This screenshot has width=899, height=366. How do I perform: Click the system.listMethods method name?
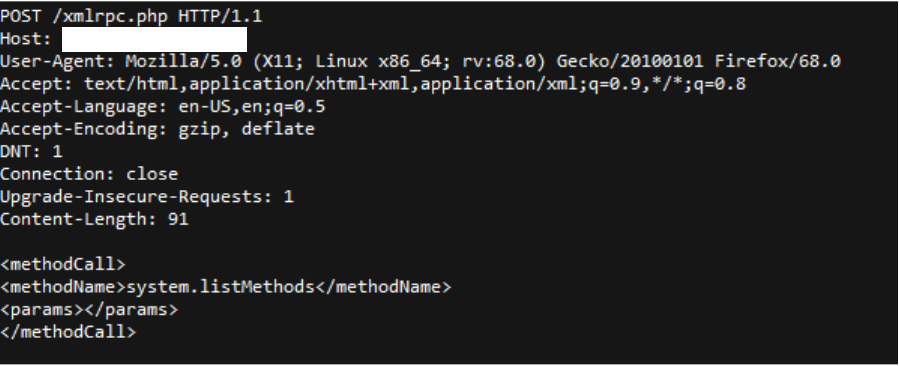(220, 287)
